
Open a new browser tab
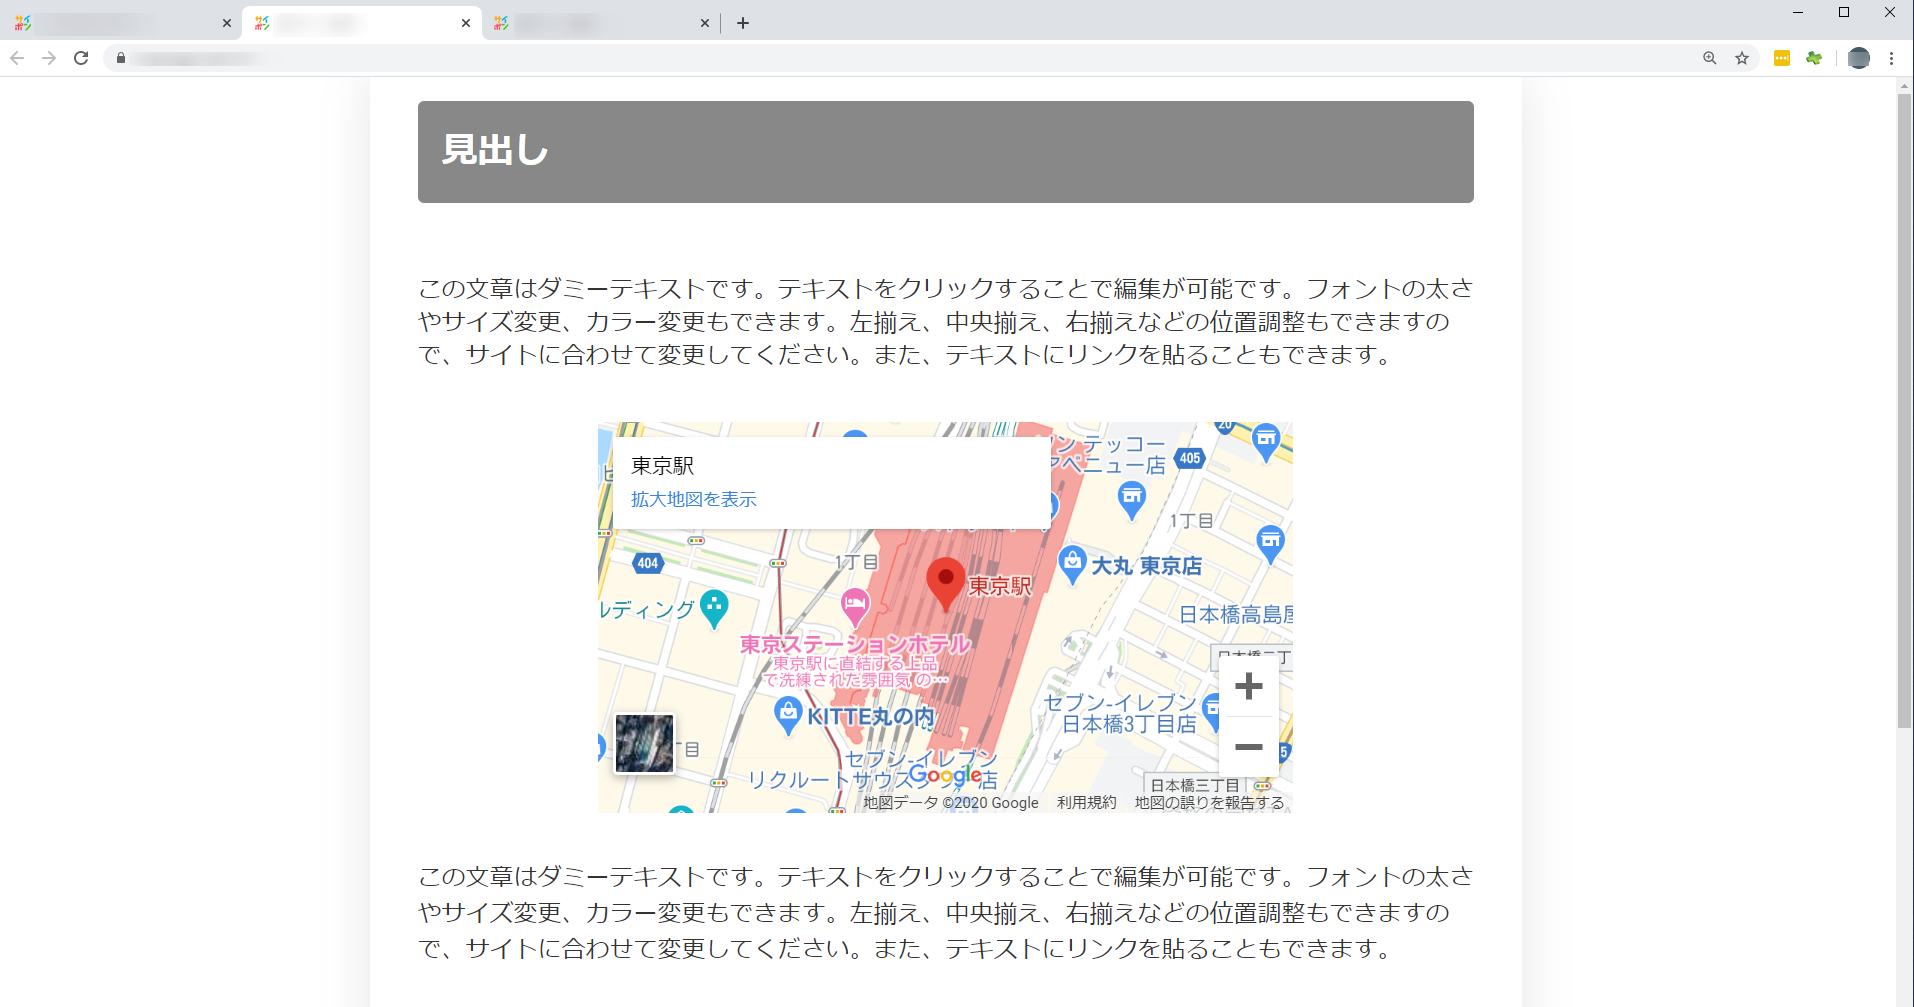(743, 23)
